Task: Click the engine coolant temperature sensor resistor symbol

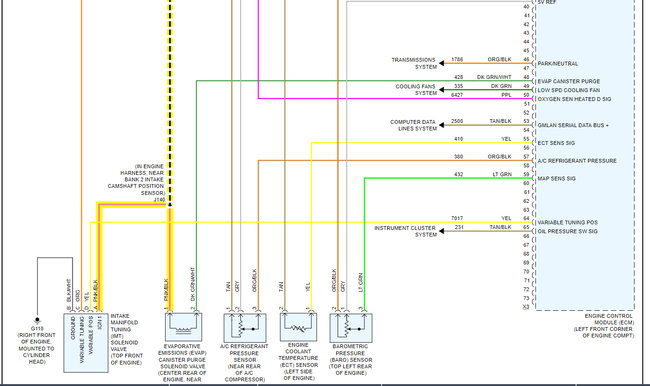Action: 298,328
